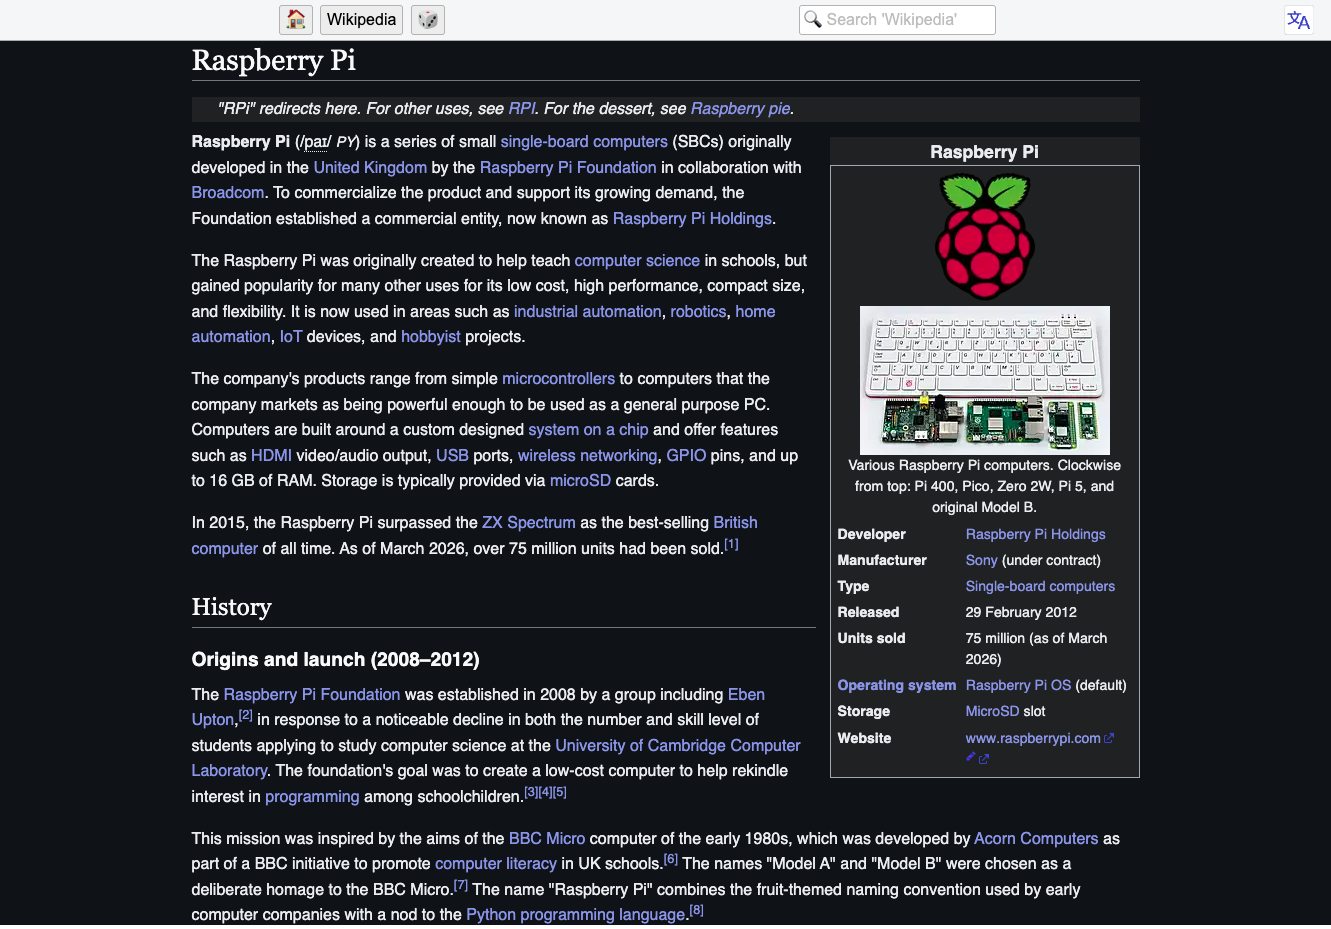
Task: Open a random article with dice icon
Action: pyautogui.click(x=428, y=20)
